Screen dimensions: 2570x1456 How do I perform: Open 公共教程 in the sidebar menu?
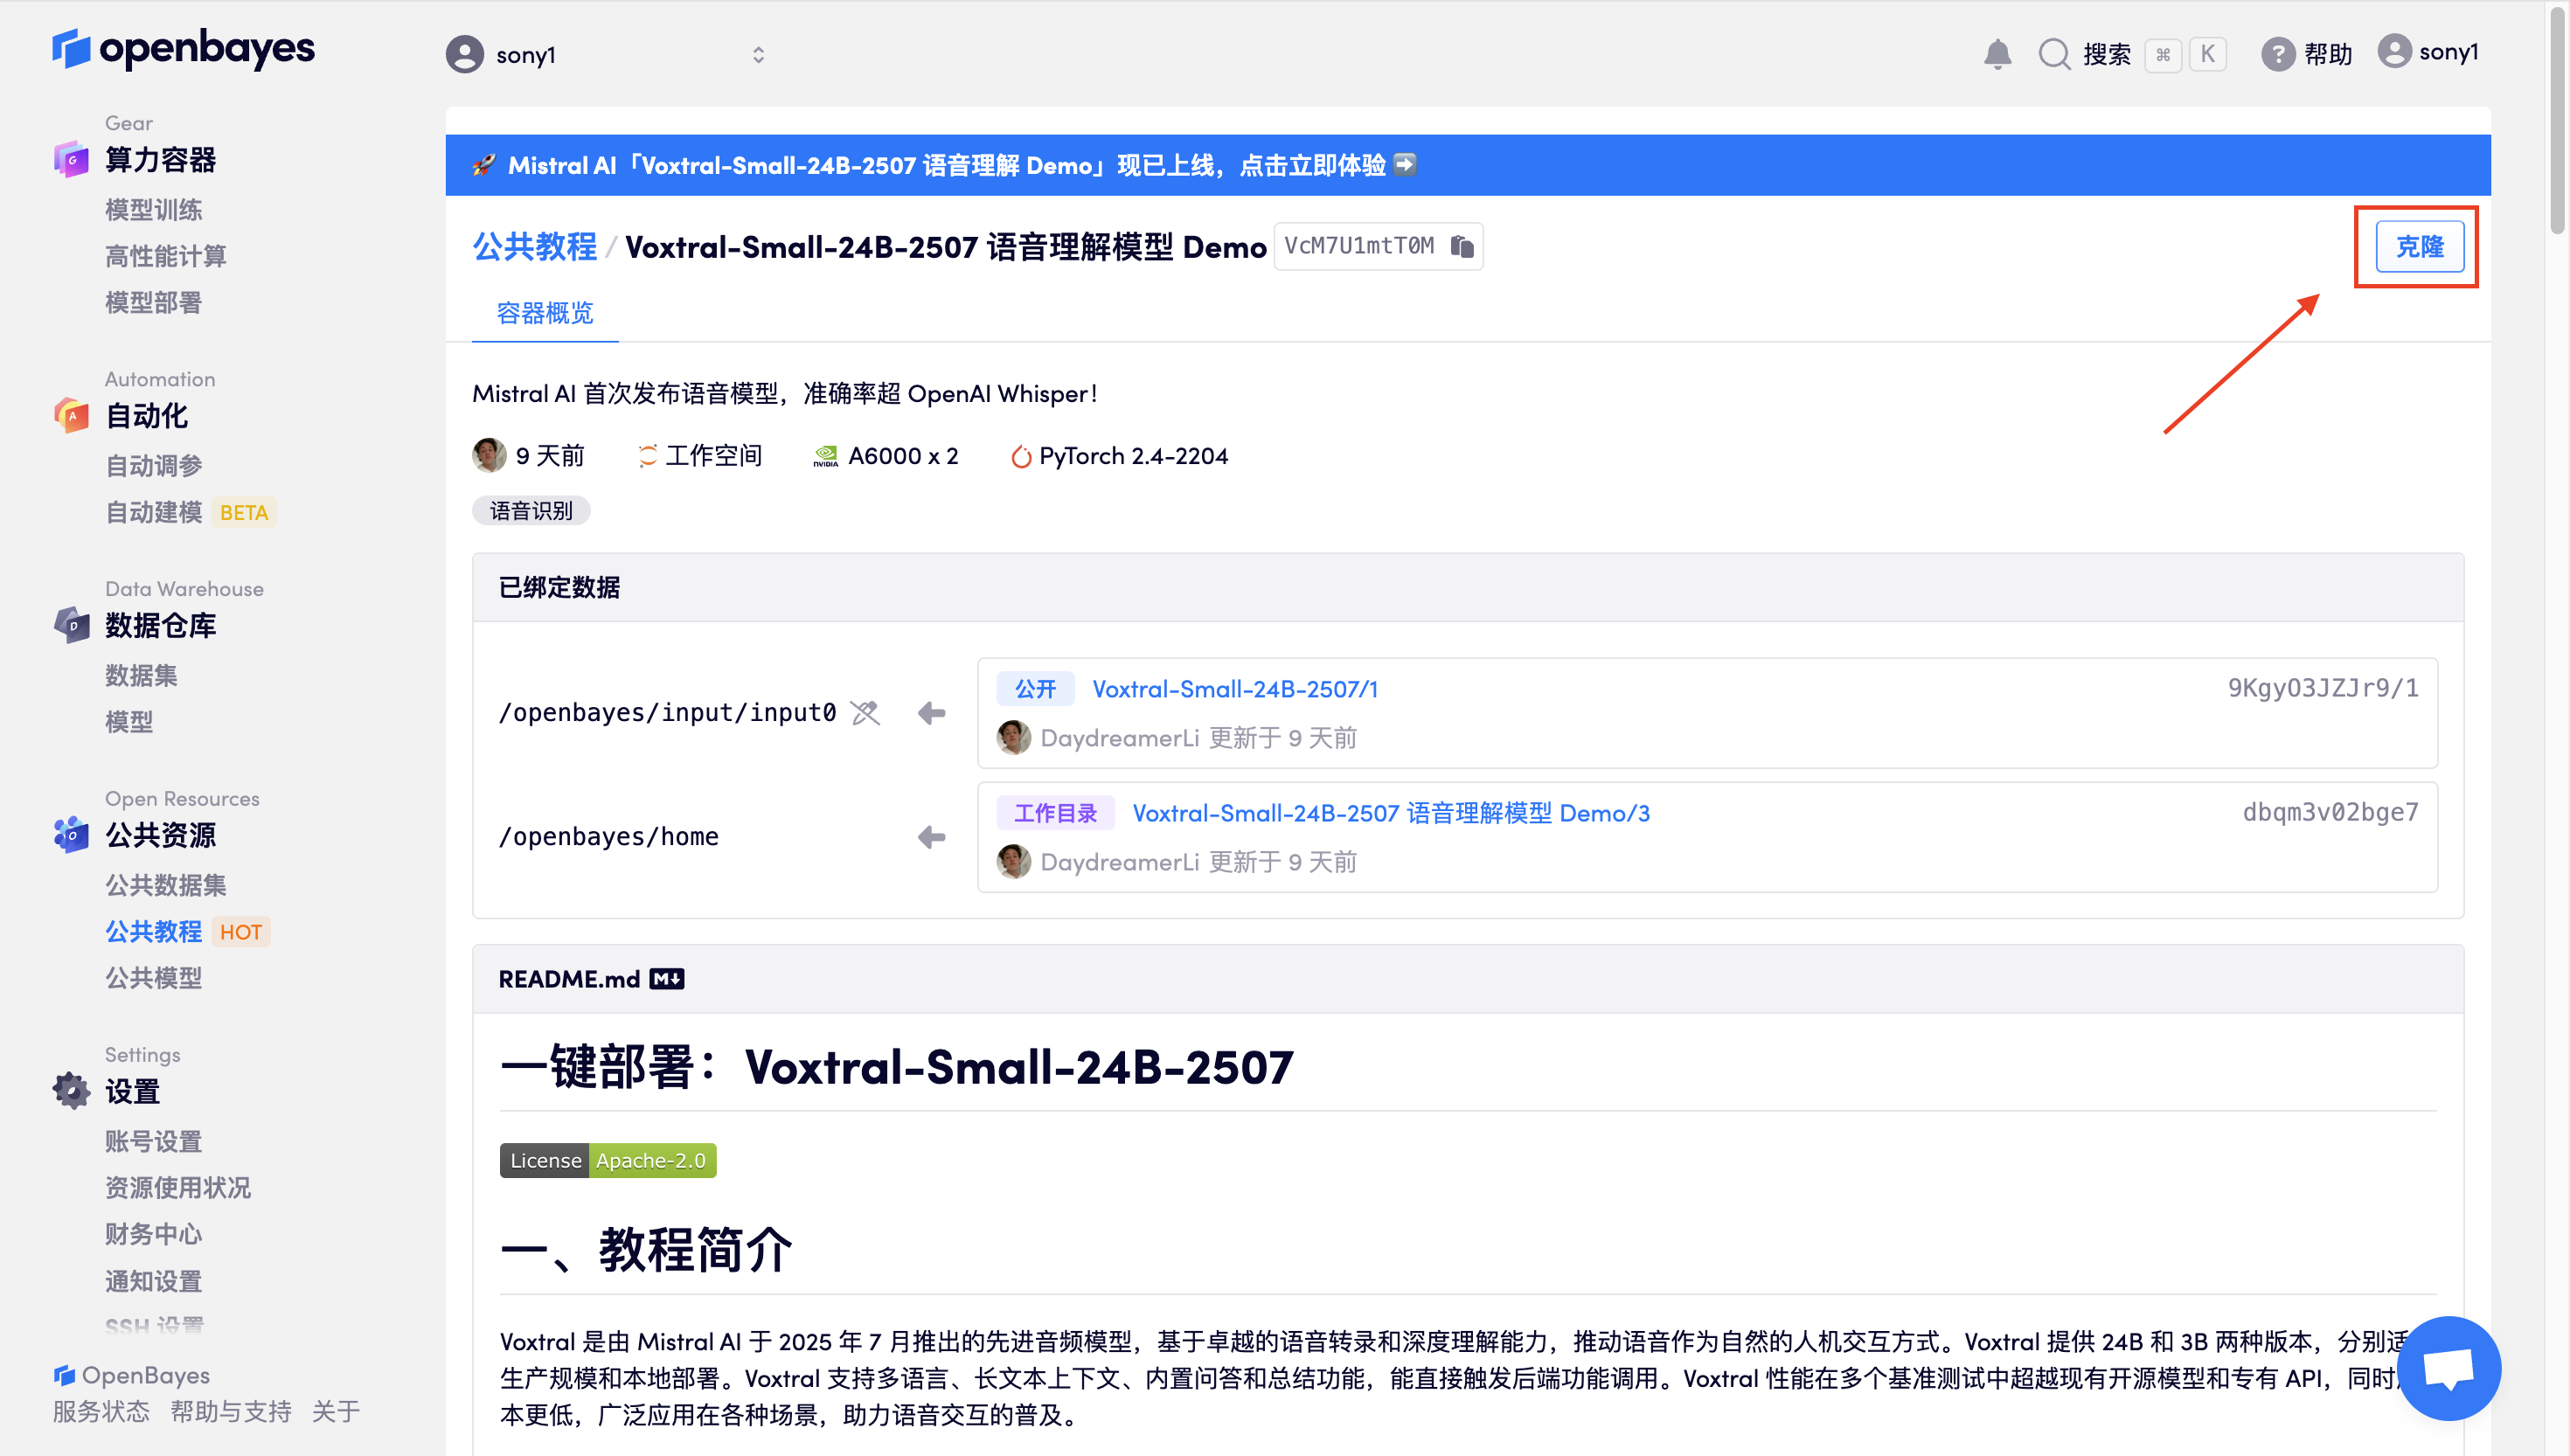click(154, 931)
